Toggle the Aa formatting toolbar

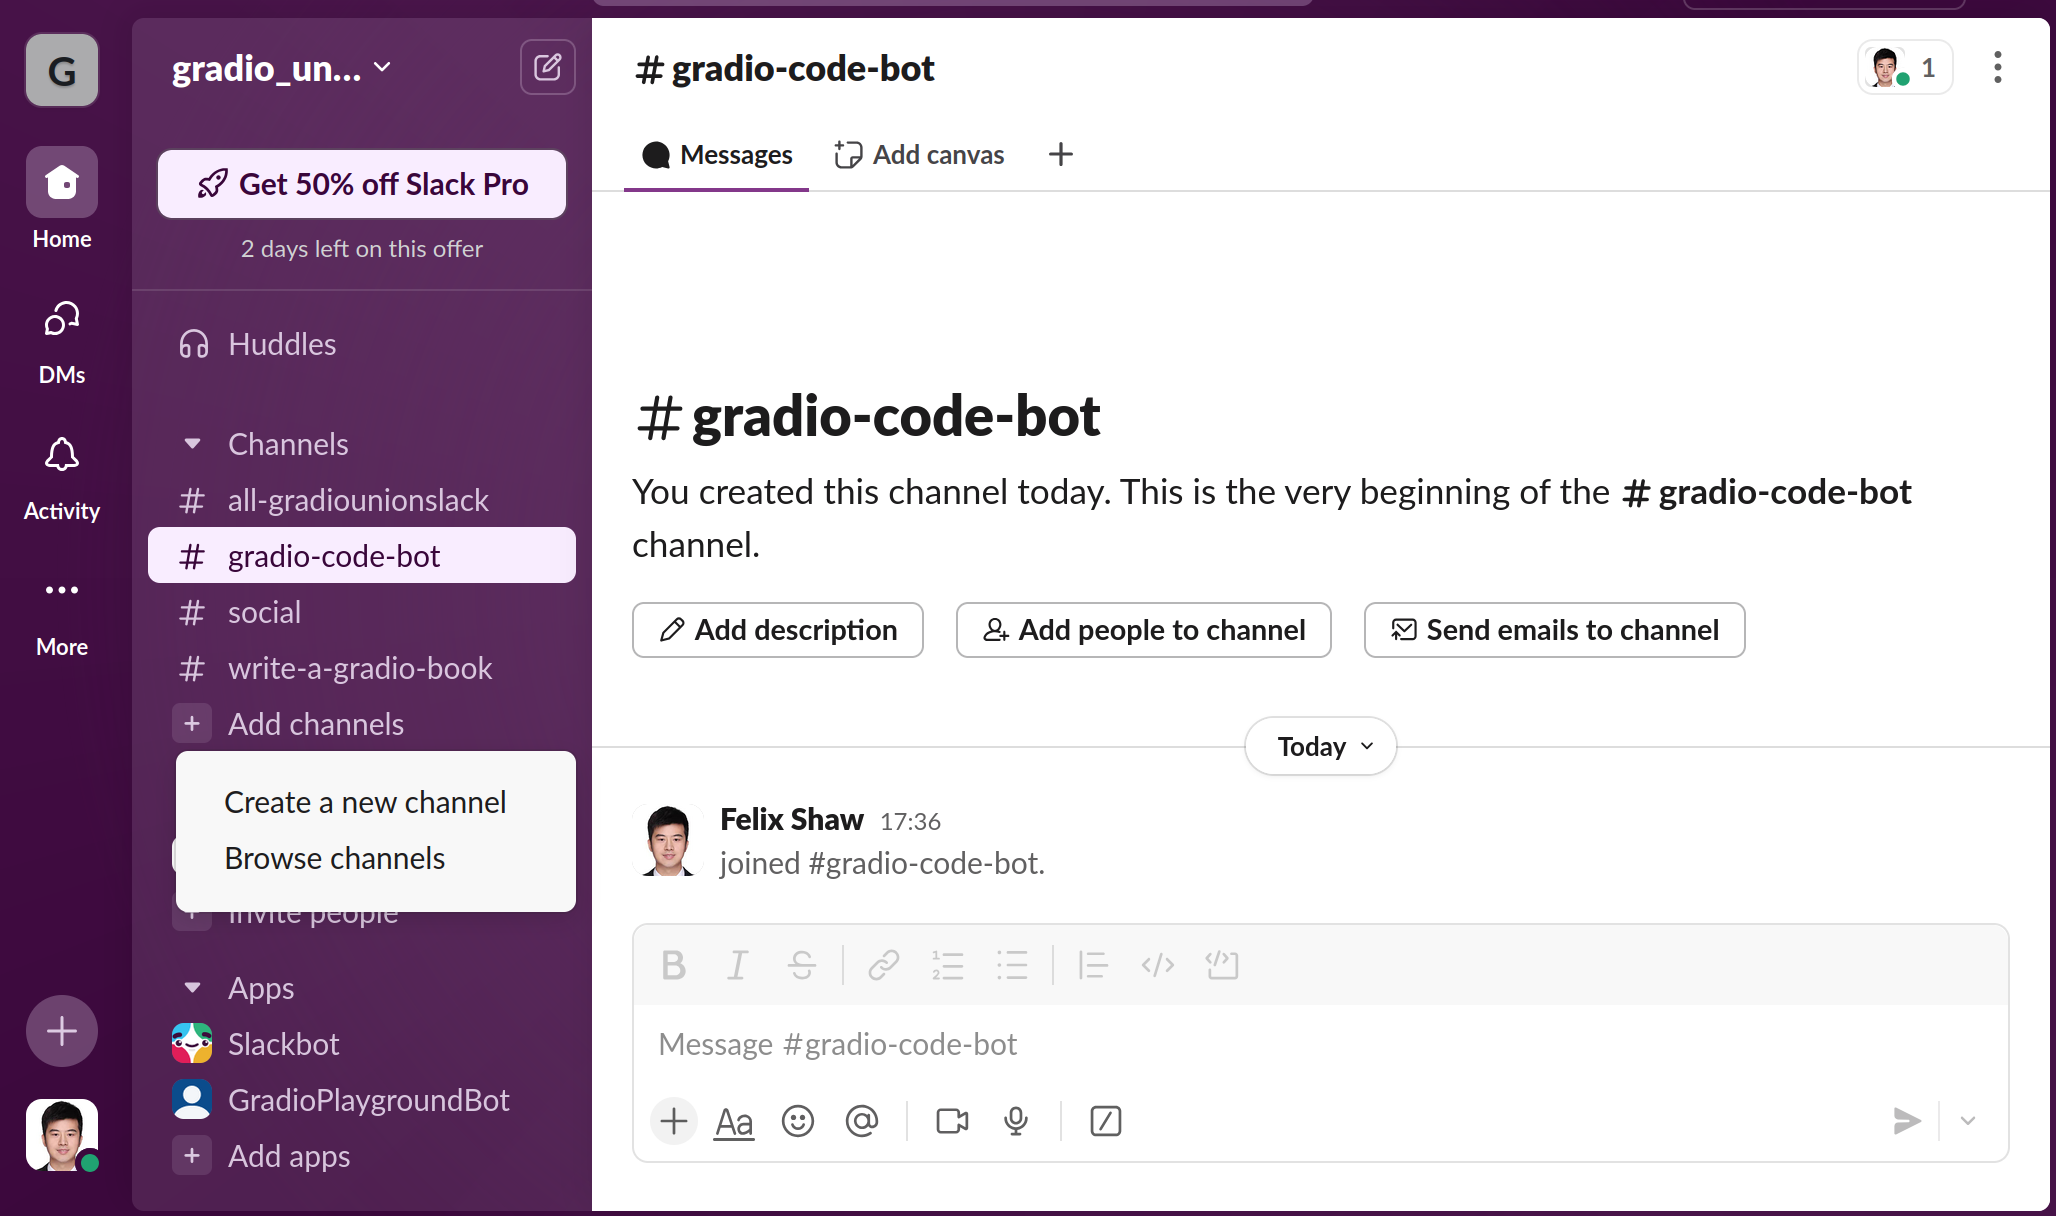click(x=733, y=1121)
